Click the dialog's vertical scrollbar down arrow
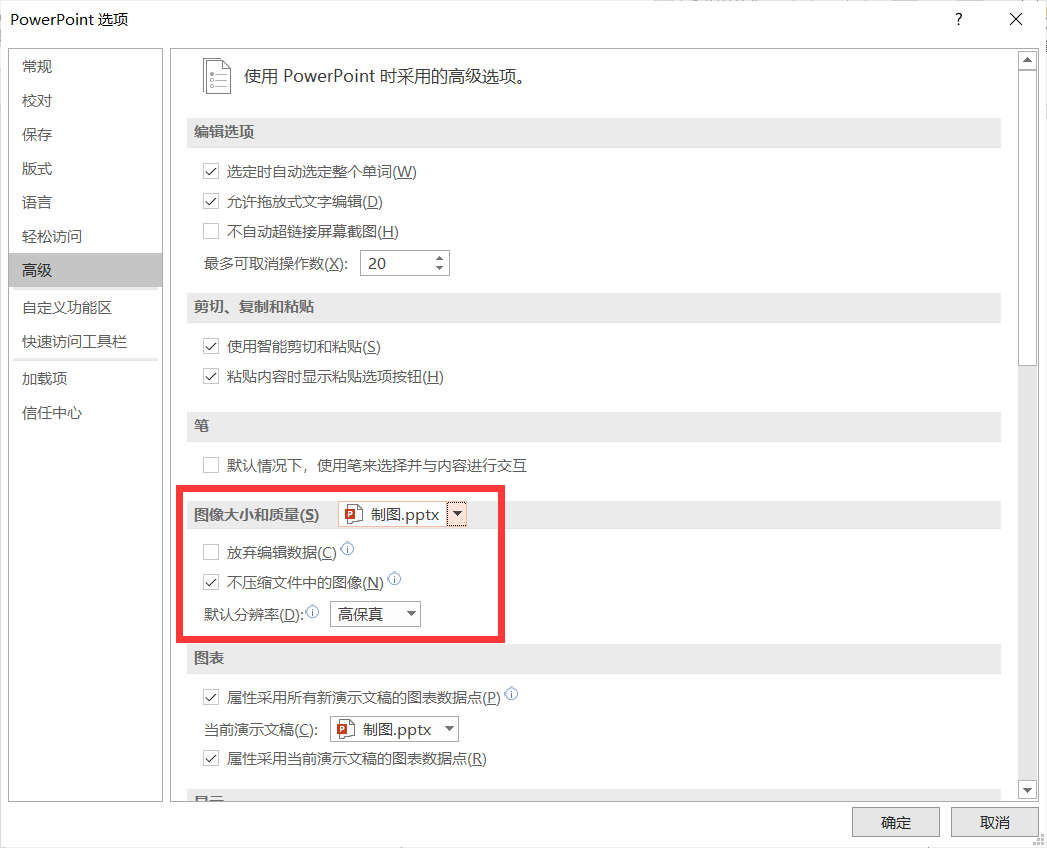This screenshot has width=1047, height=848. (1027, 789)
